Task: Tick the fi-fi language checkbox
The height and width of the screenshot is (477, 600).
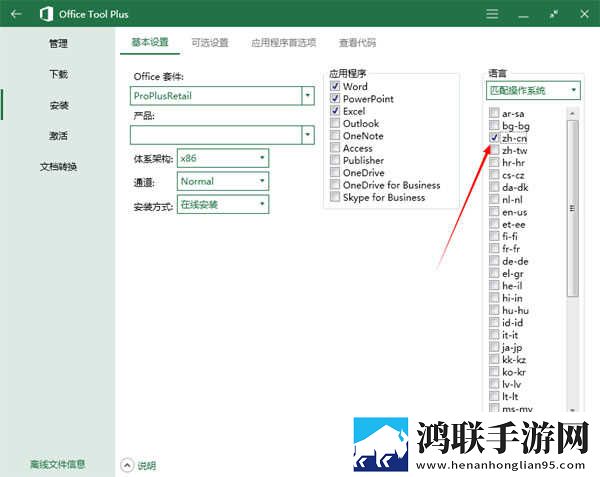Action: tap(494, 236)
